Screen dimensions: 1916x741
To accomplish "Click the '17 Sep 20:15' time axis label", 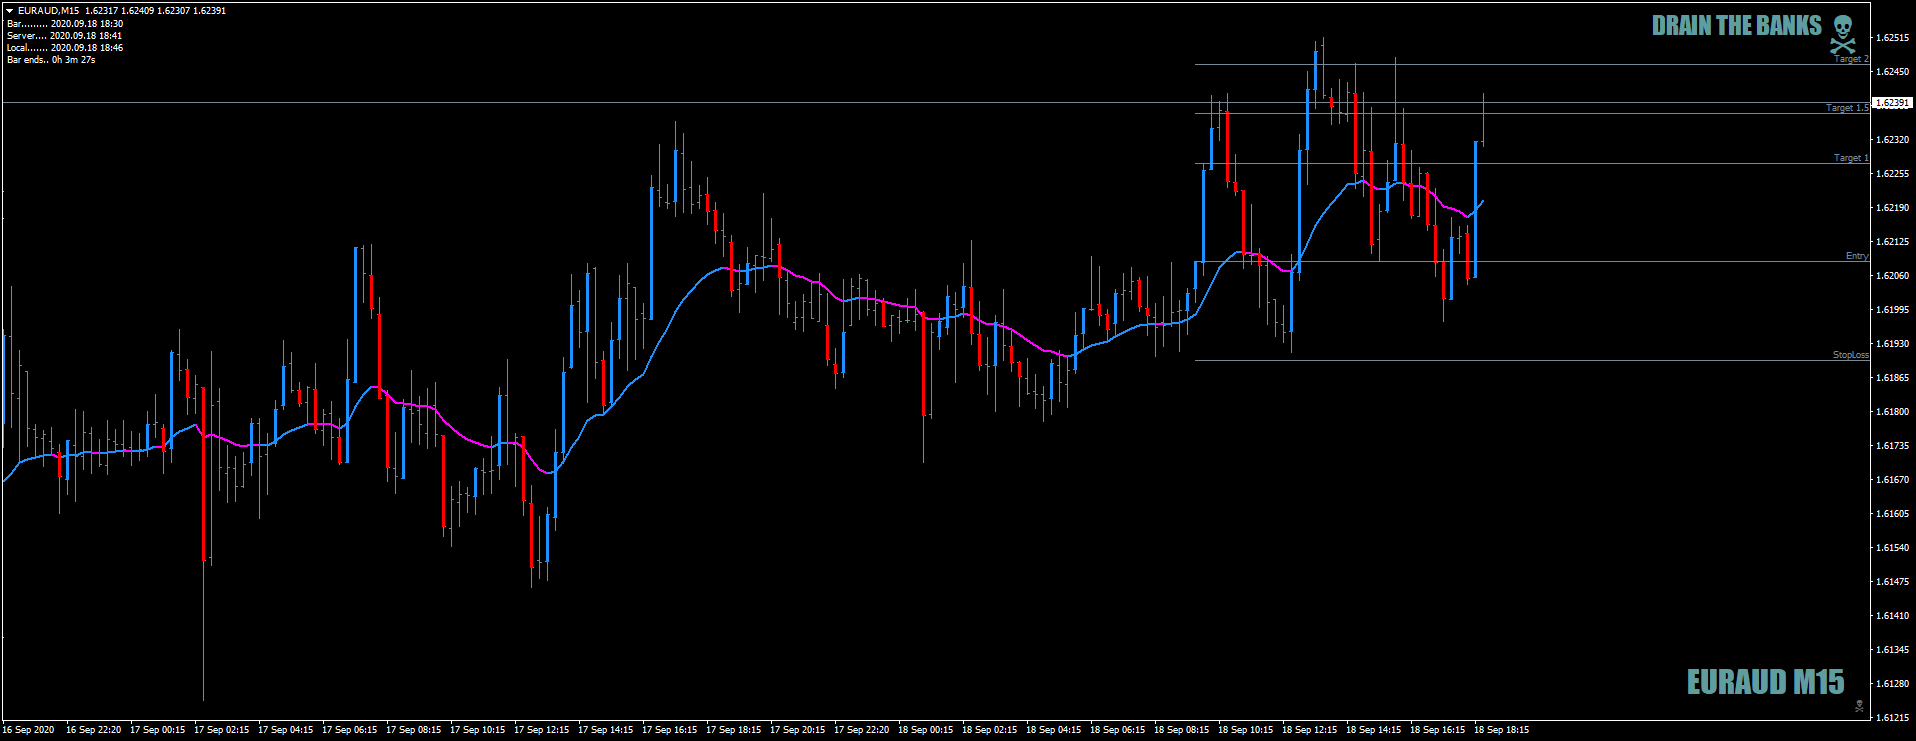I will 798,730.
